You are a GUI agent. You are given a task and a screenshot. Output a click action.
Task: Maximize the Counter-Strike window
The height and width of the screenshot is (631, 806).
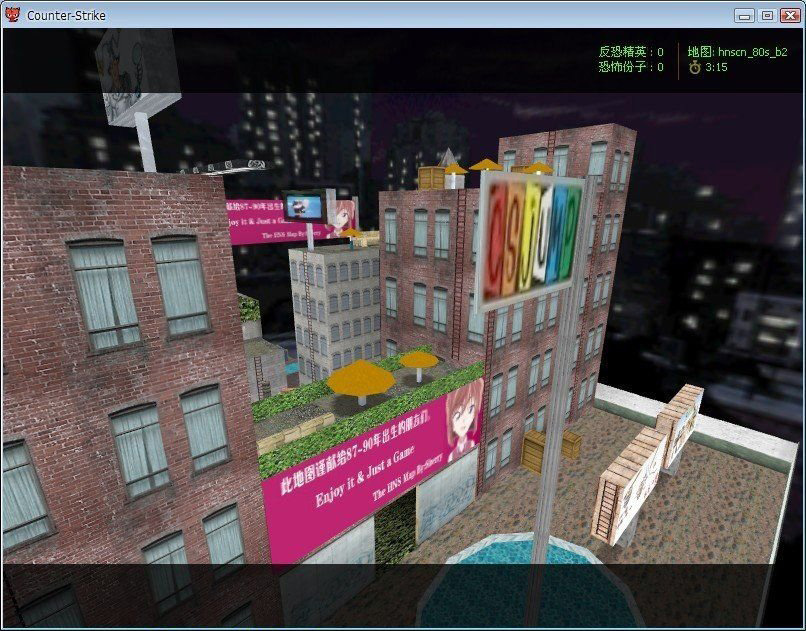click(x=767, y=15)
